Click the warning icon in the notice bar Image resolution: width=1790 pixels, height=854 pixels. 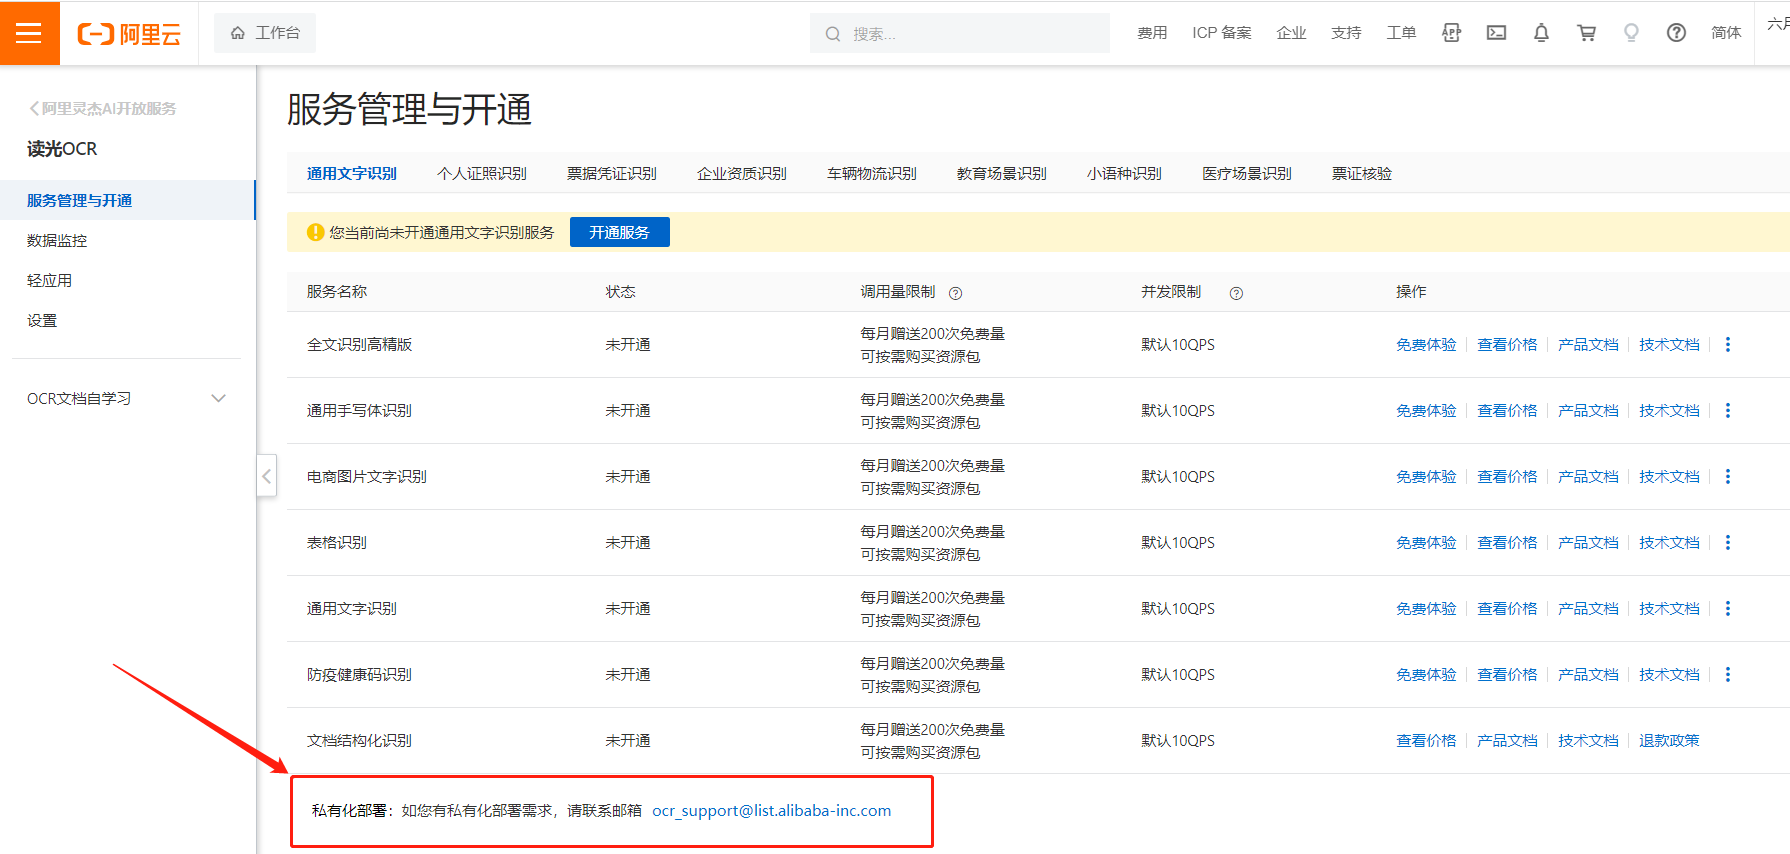point(315,232)
